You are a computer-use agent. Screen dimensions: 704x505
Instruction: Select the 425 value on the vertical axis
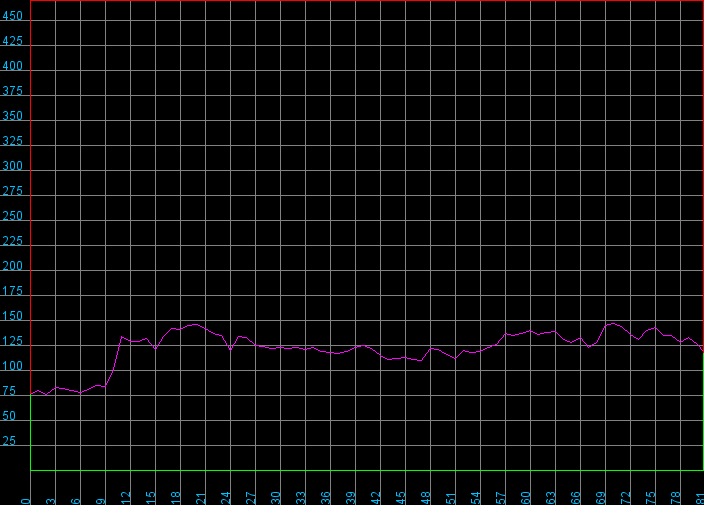[13, 41]
